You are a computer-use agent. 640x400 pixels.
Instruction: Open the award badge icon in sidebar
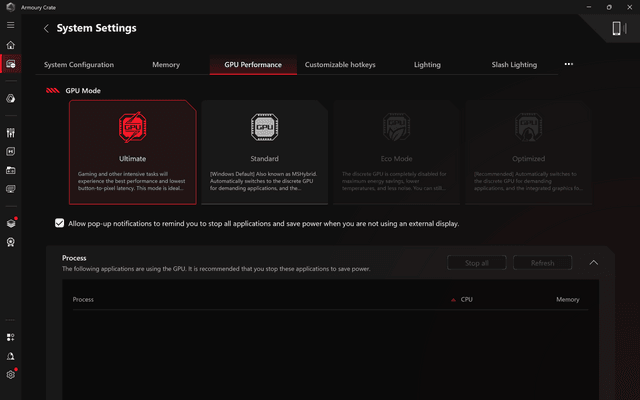(x=11, y=242)
